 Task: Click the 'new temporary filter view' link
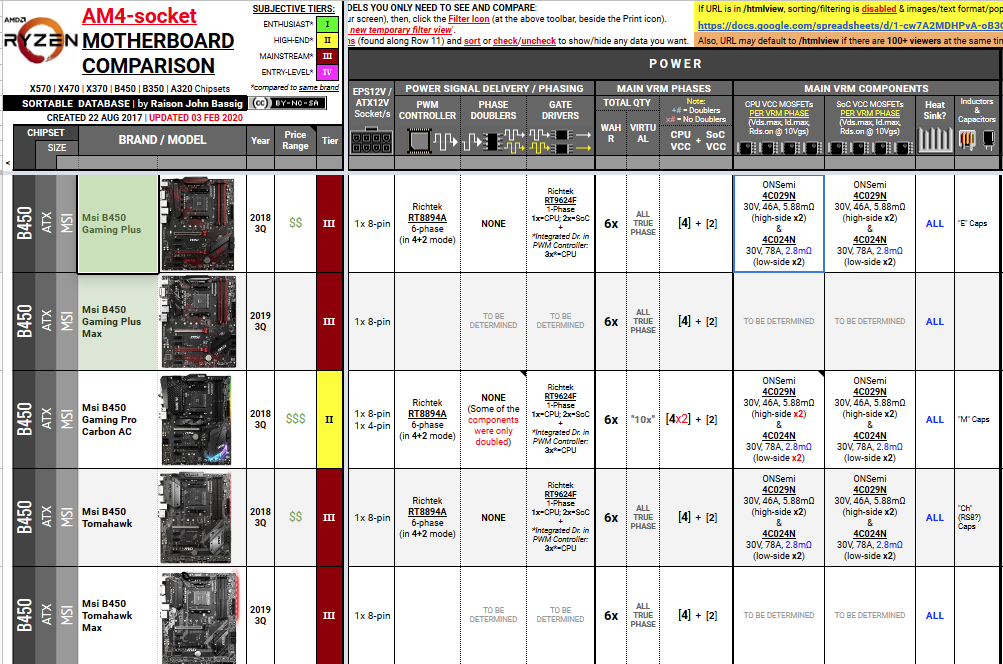400,30
